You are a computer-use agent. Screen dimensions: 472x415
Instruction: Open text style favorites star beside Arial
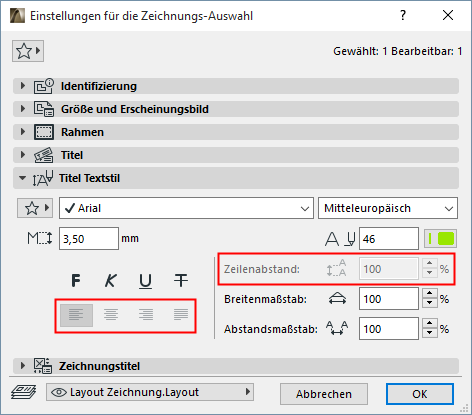[35, 208]
